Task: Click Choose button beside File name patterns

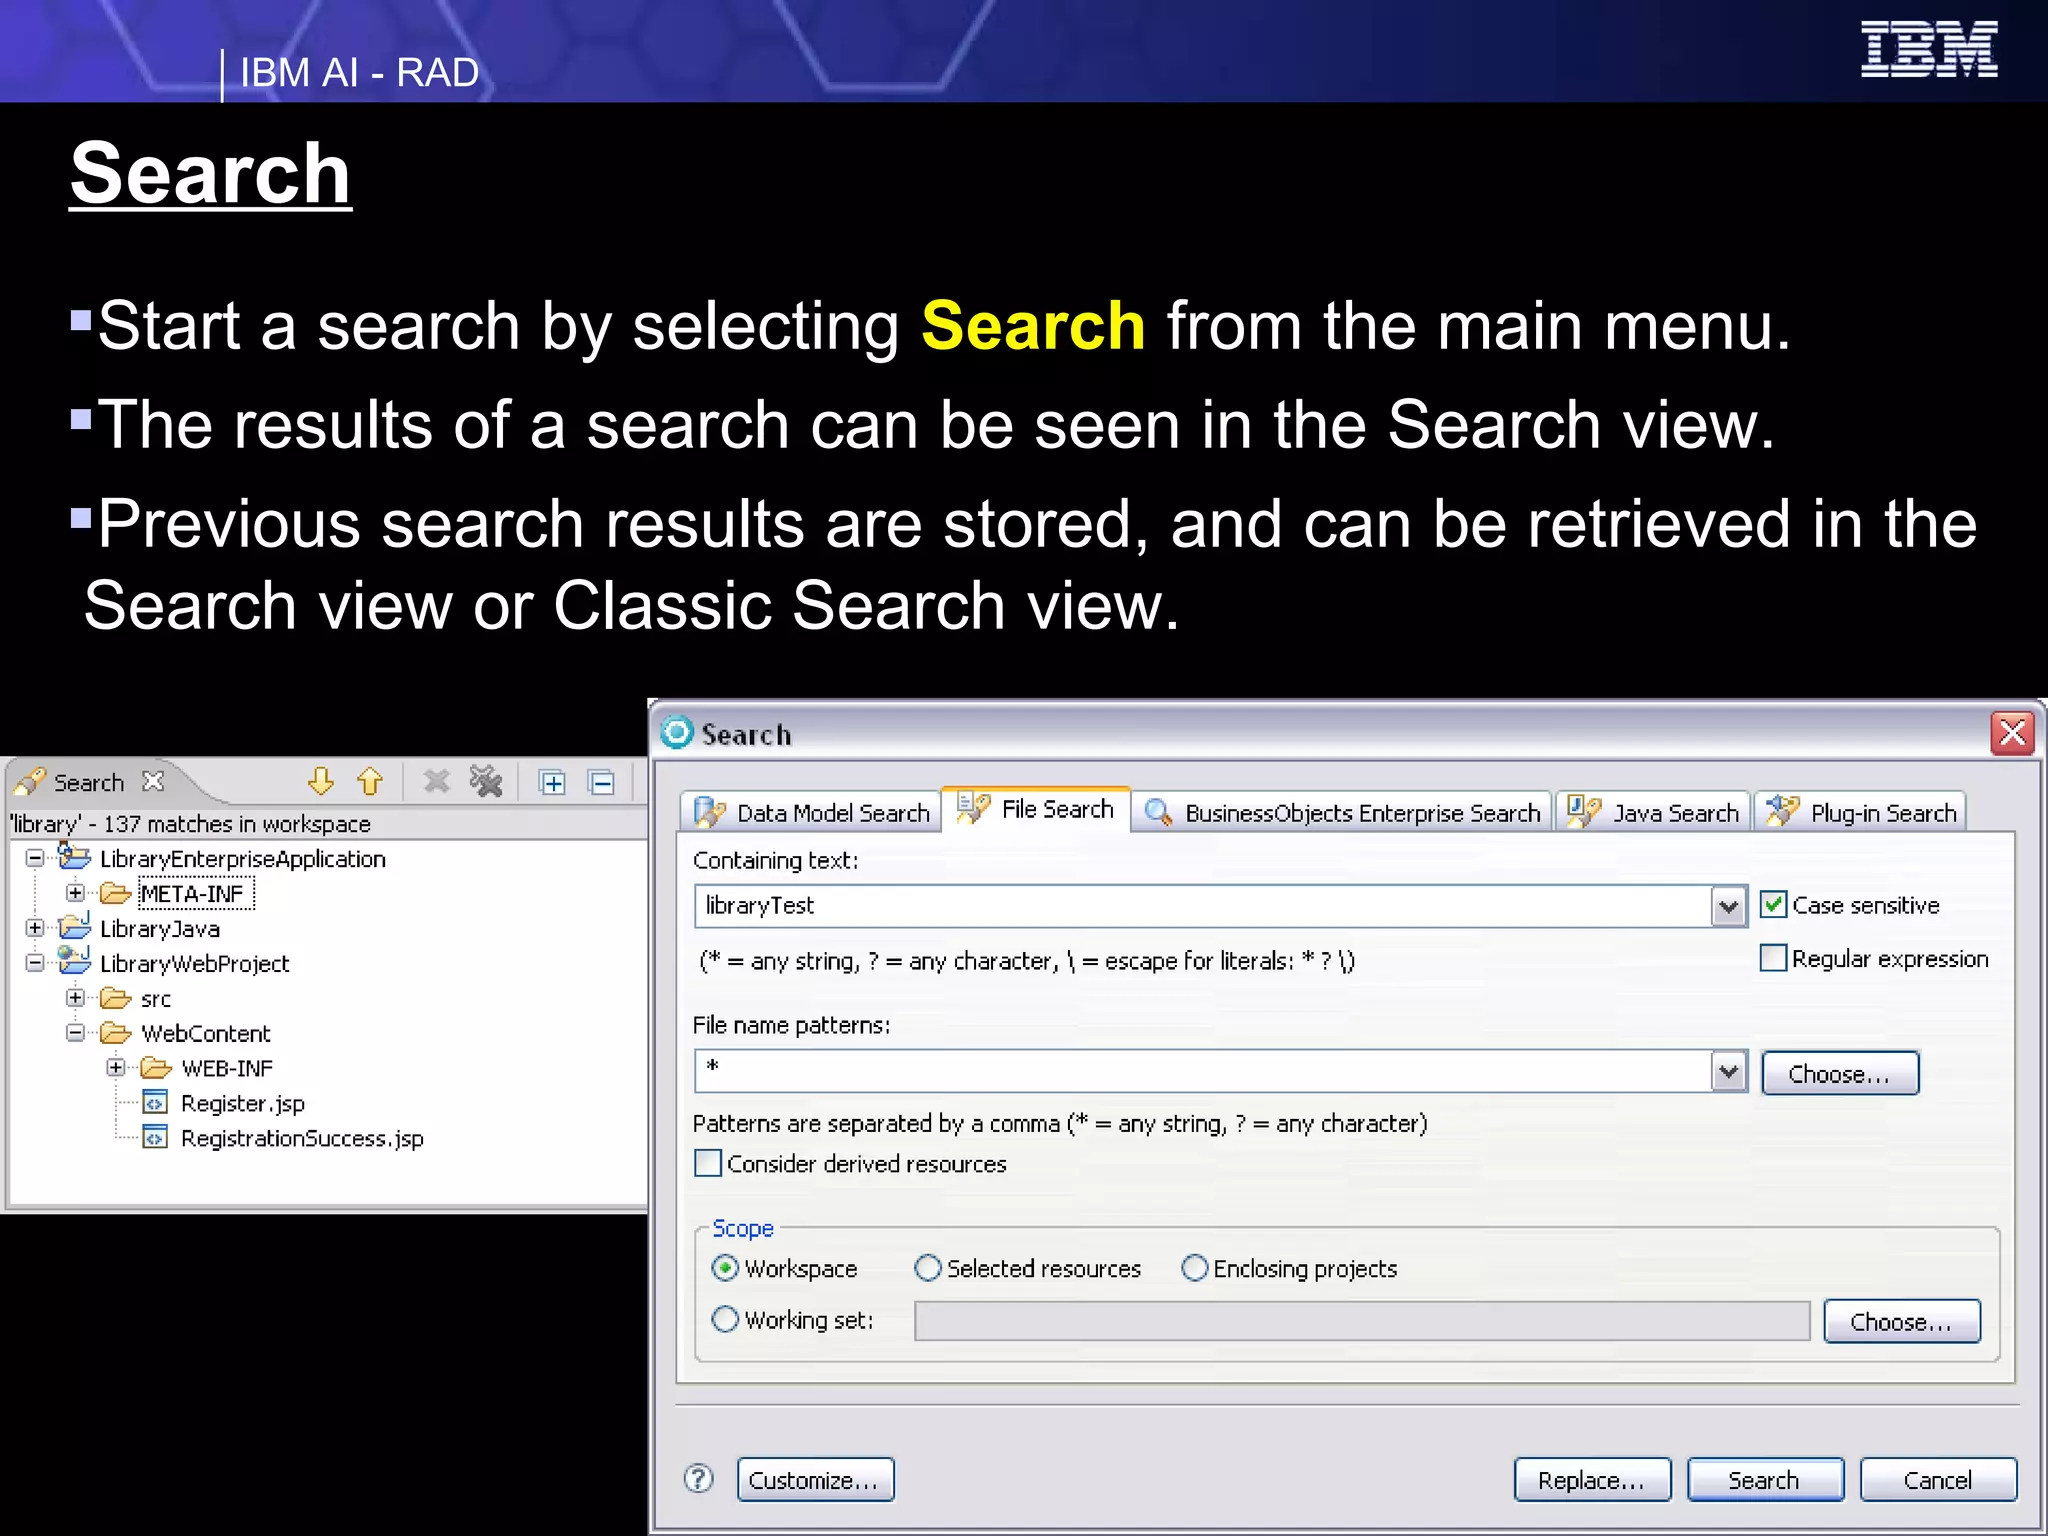Action: coord(1840,1073)
